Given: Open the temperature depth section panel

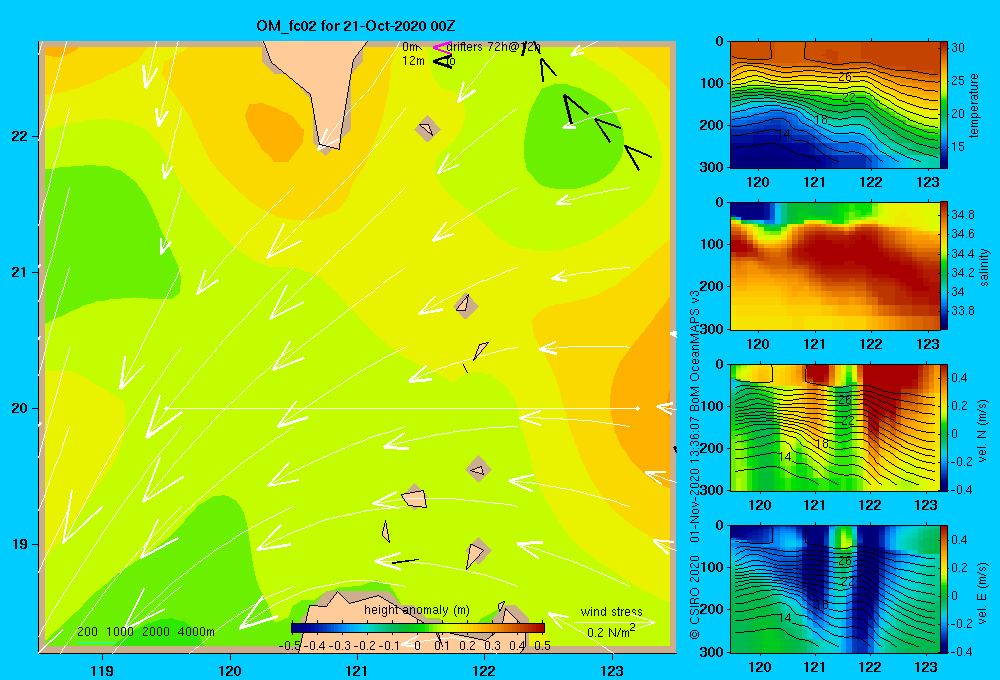Looking at the screenshot, I should (834, 105).
